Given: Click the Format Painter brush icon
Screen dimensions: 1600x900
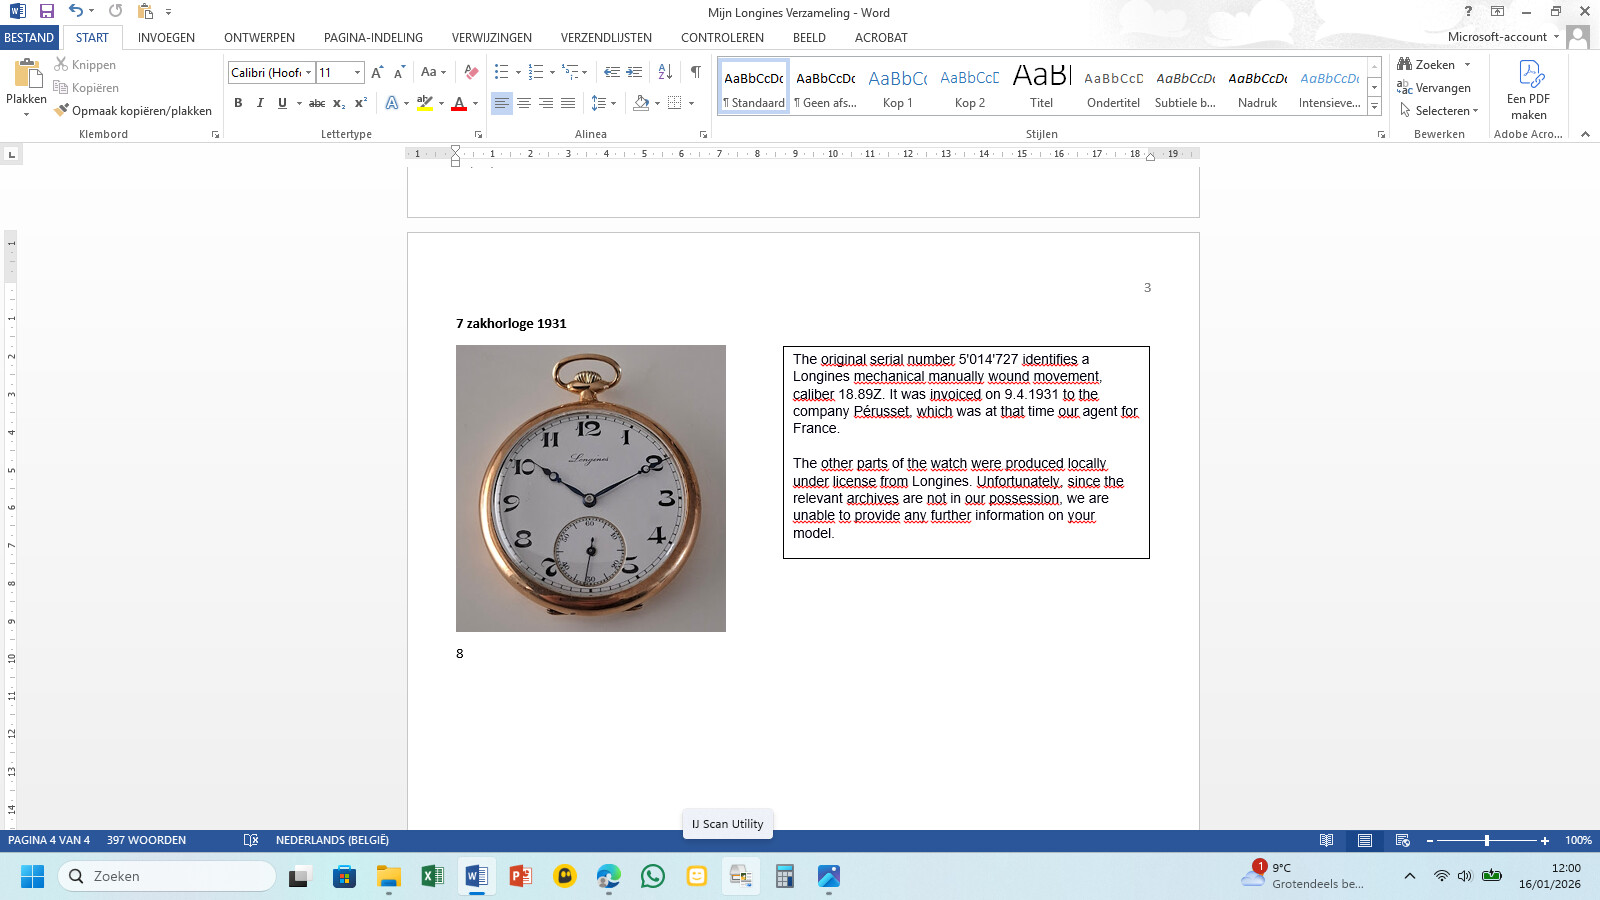Looking at the screenshot, I should 62,111.
